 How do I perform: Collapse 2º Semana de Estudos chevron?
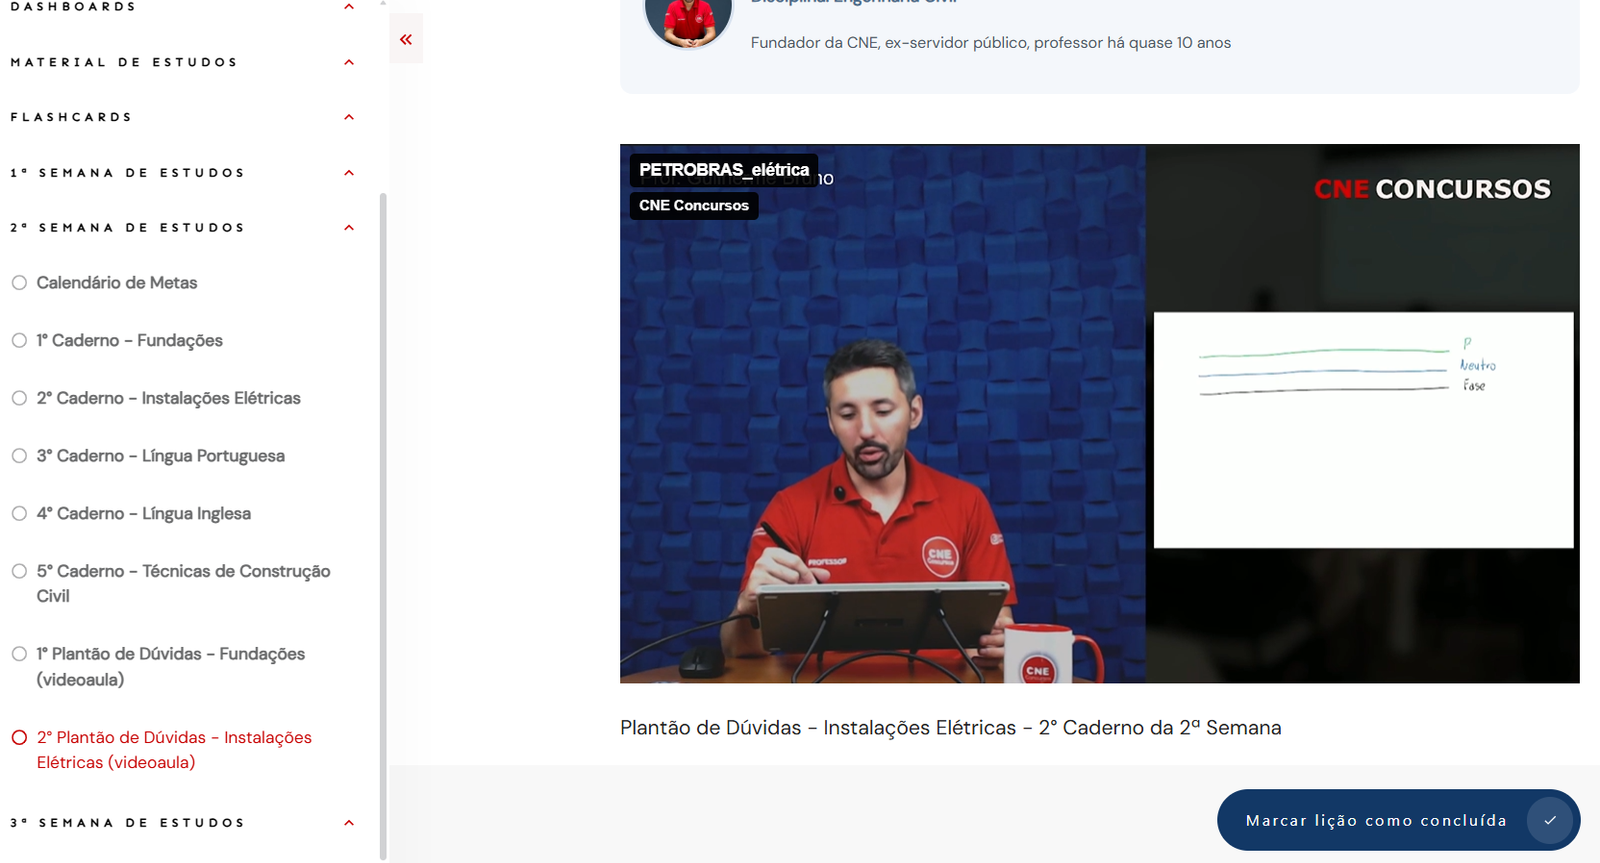coord(349,228)
